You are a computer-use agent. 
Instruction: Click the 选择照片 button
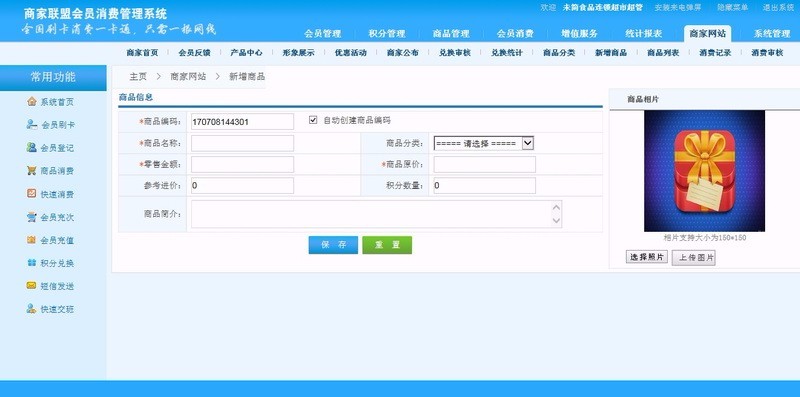point(646,257)
